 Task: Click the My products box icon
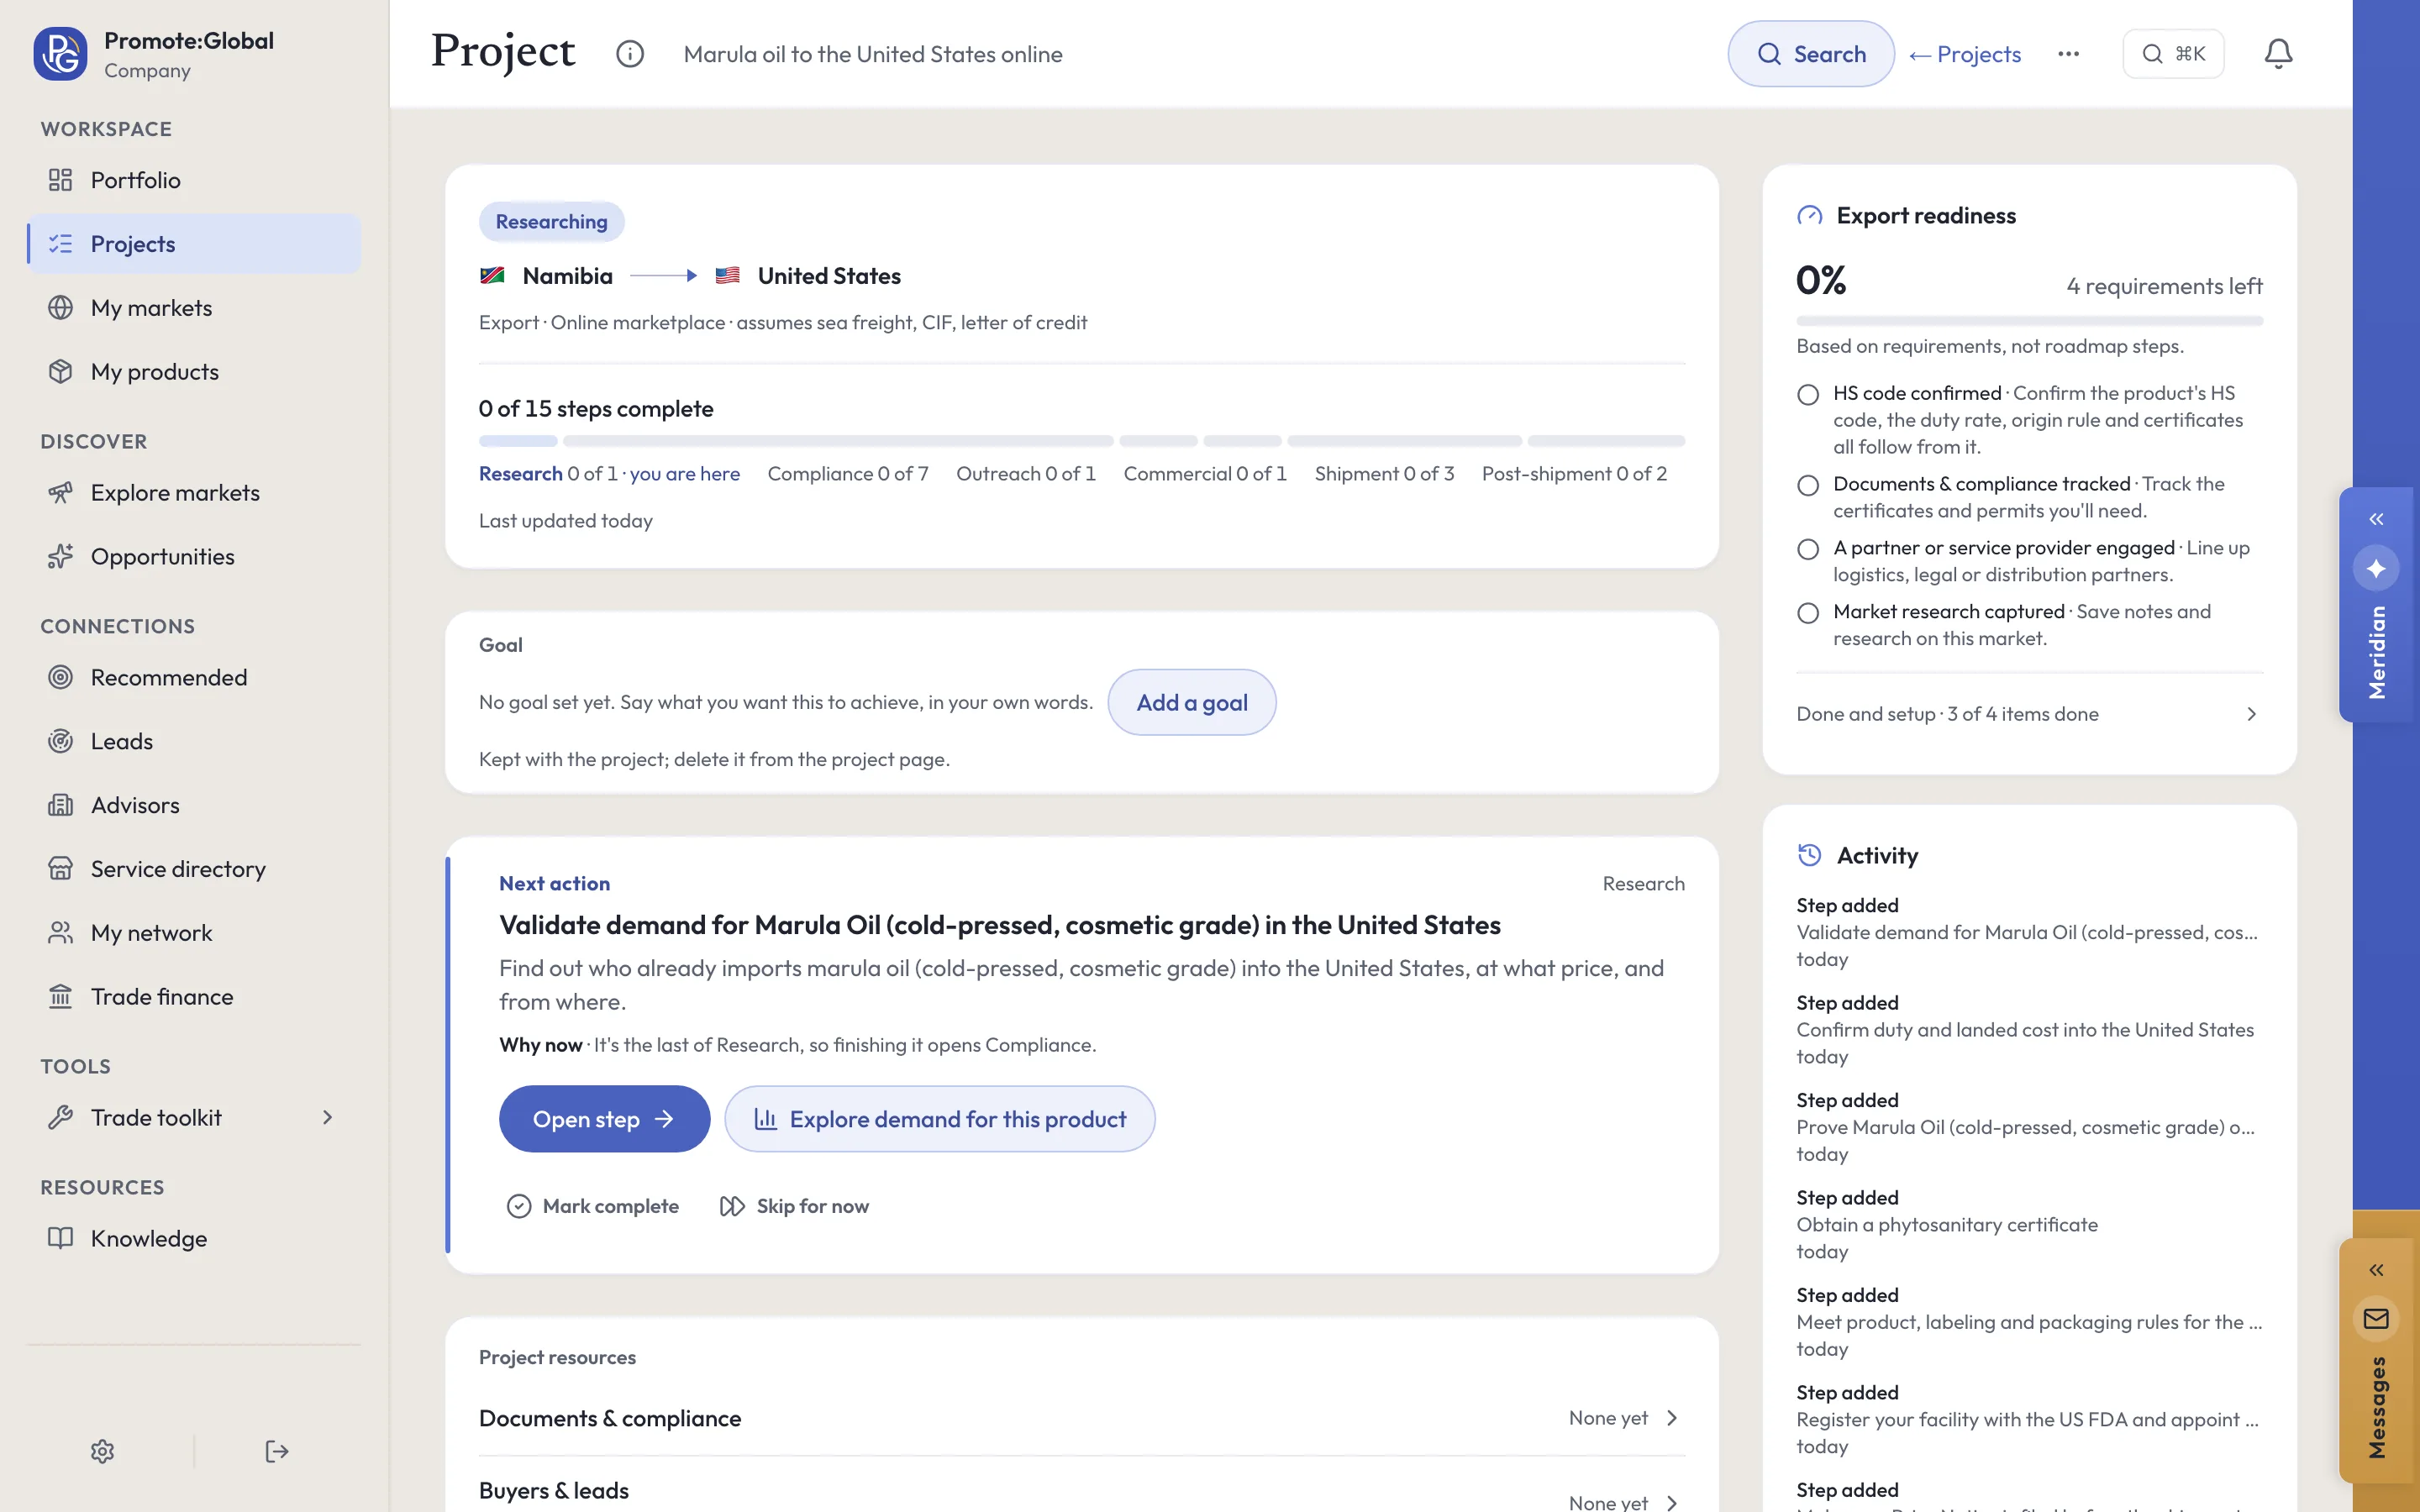coord(60,371)
